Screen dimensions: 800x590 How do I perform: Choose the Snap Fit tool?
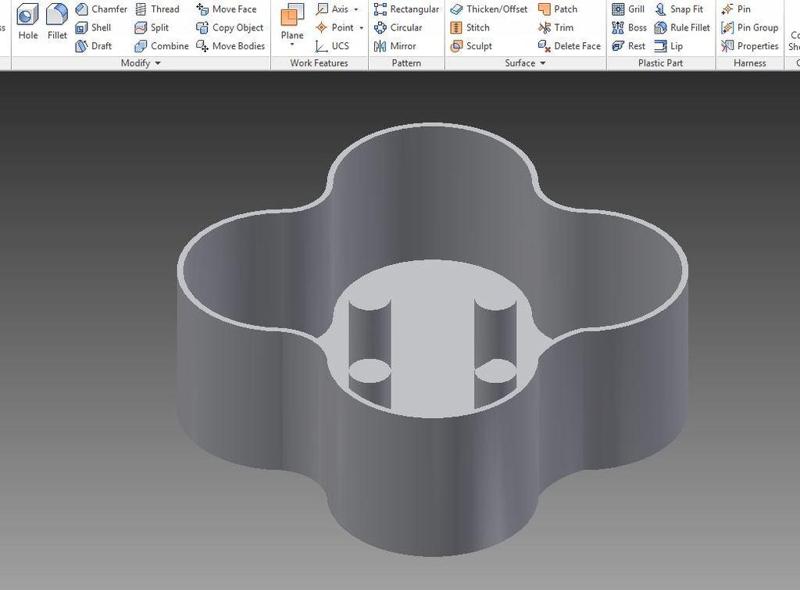point(679,9)
